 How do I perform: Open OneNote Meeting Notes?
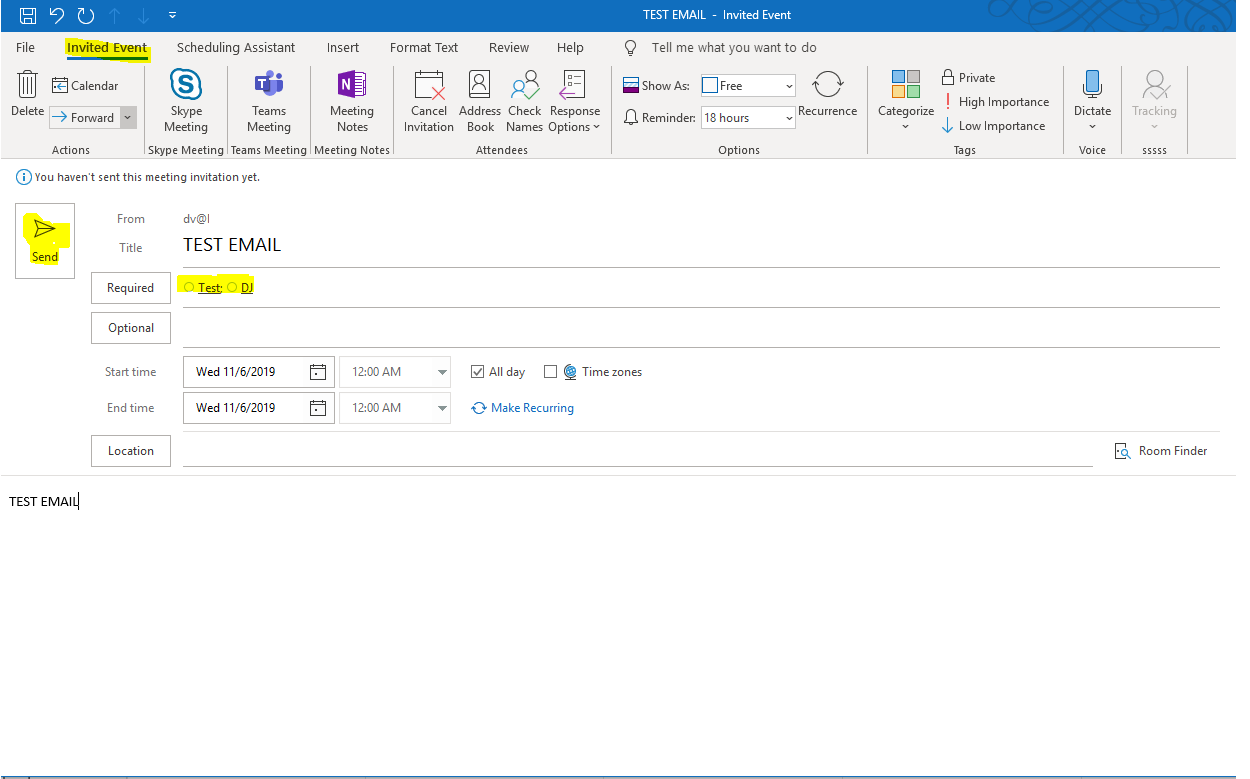[x=352, y=101]
